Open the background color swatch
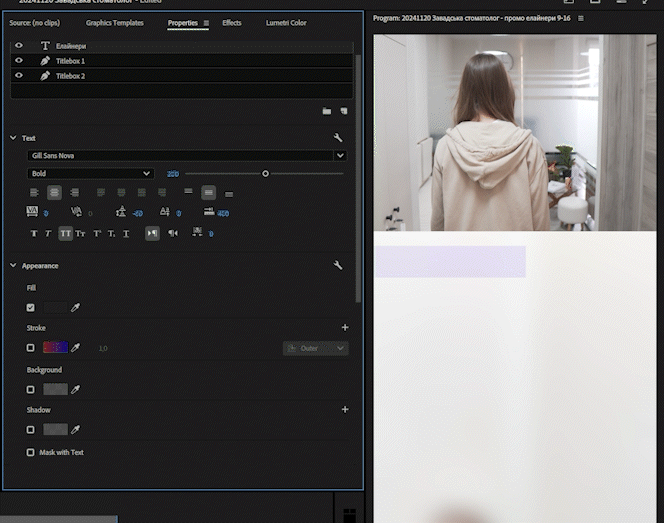This screenshot has width=664, height=523. point(55,389)
